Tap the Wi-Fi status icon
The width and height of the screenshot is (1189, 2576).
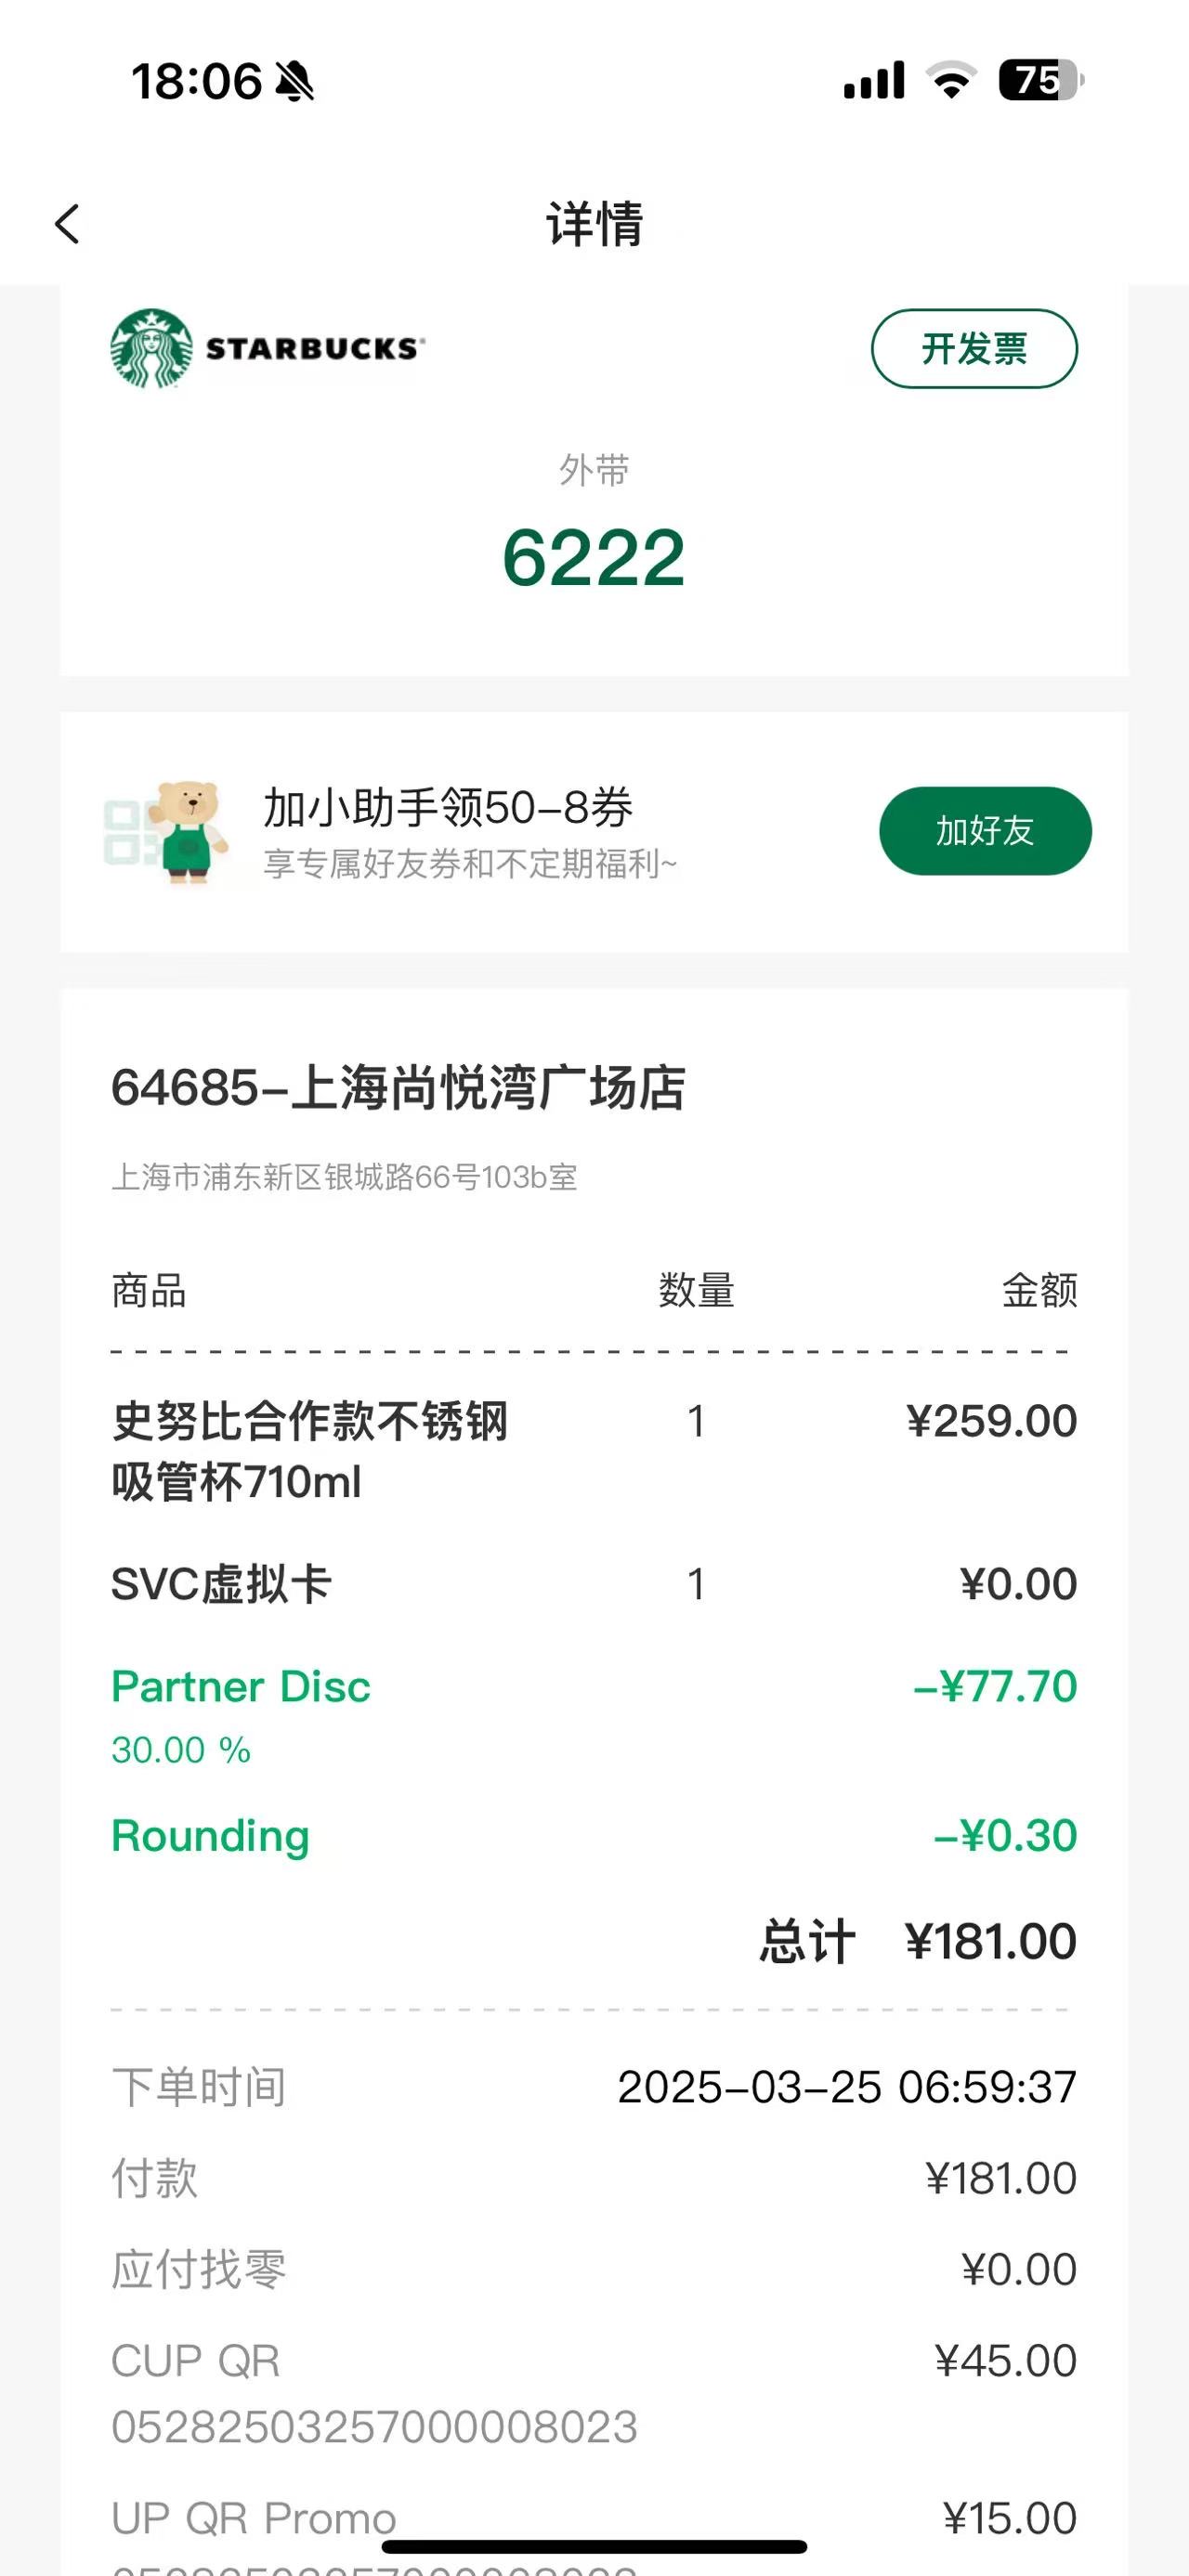pyautogui.click(x=951, y=80)
